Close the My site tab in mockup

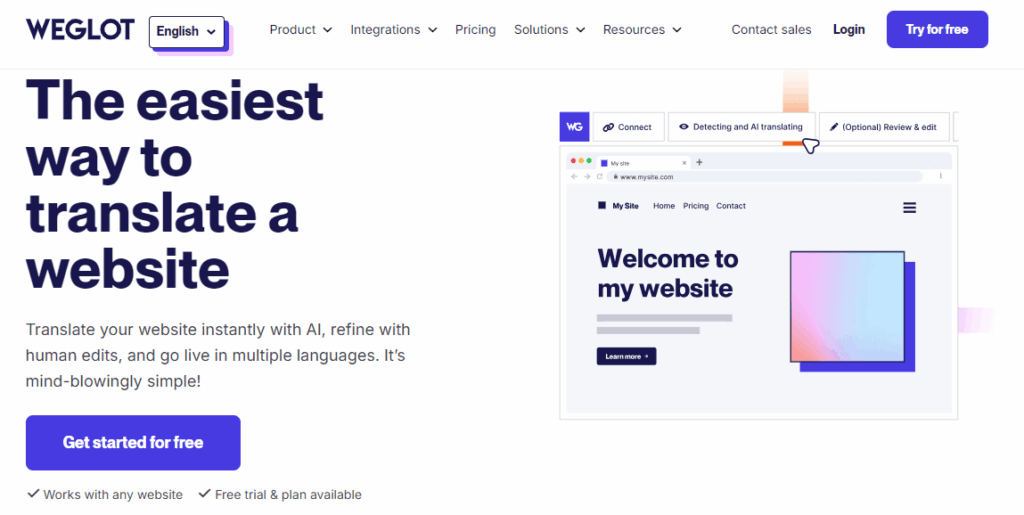(x=684, y=163)
